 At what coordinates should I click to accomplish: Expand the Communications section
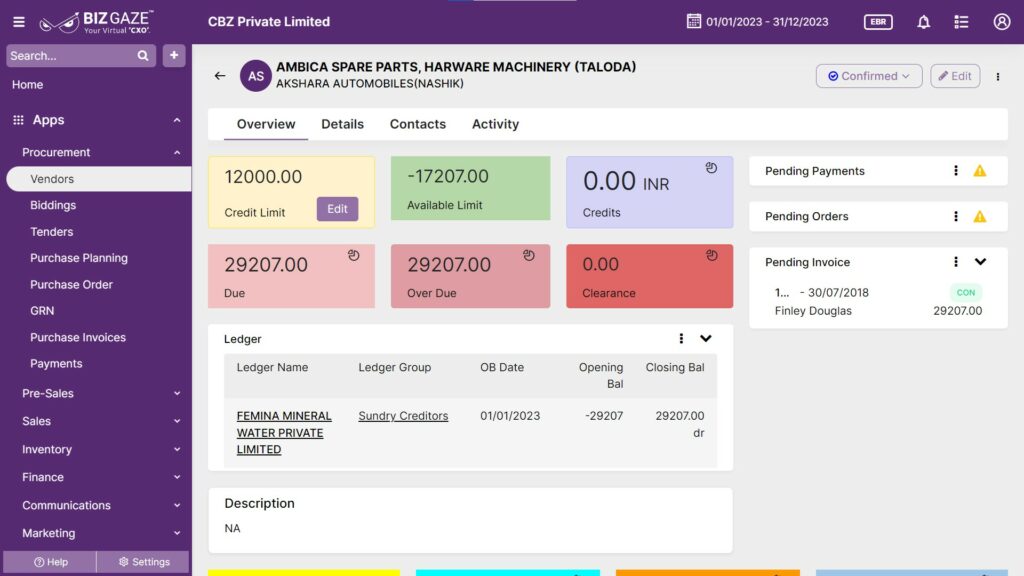pos(177,505)
